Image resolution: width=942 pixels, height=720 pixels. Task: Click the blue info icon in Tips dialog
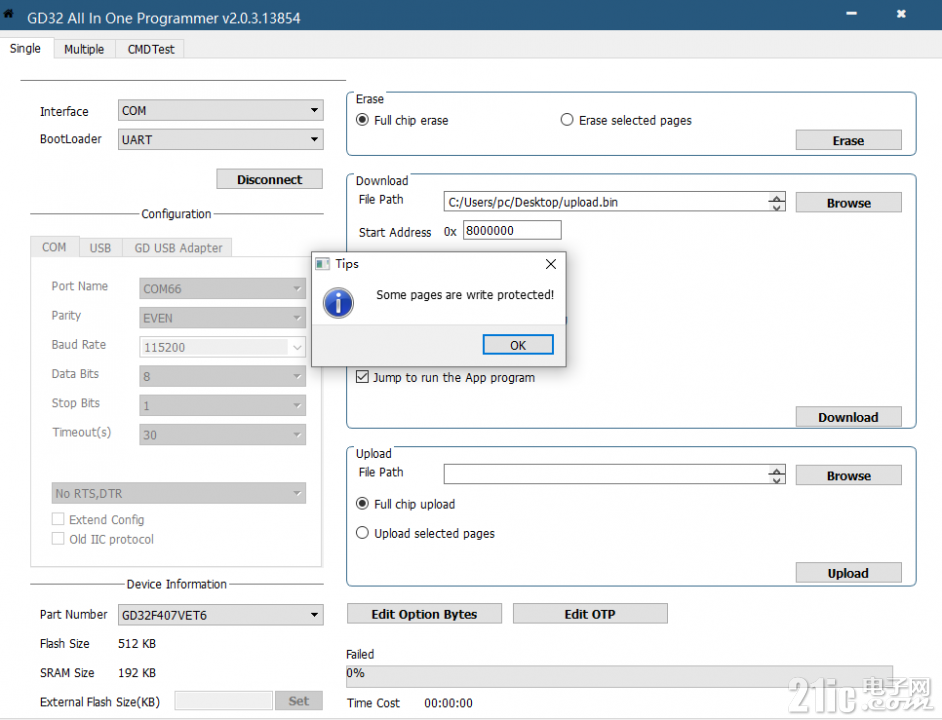tap(338, 302)
